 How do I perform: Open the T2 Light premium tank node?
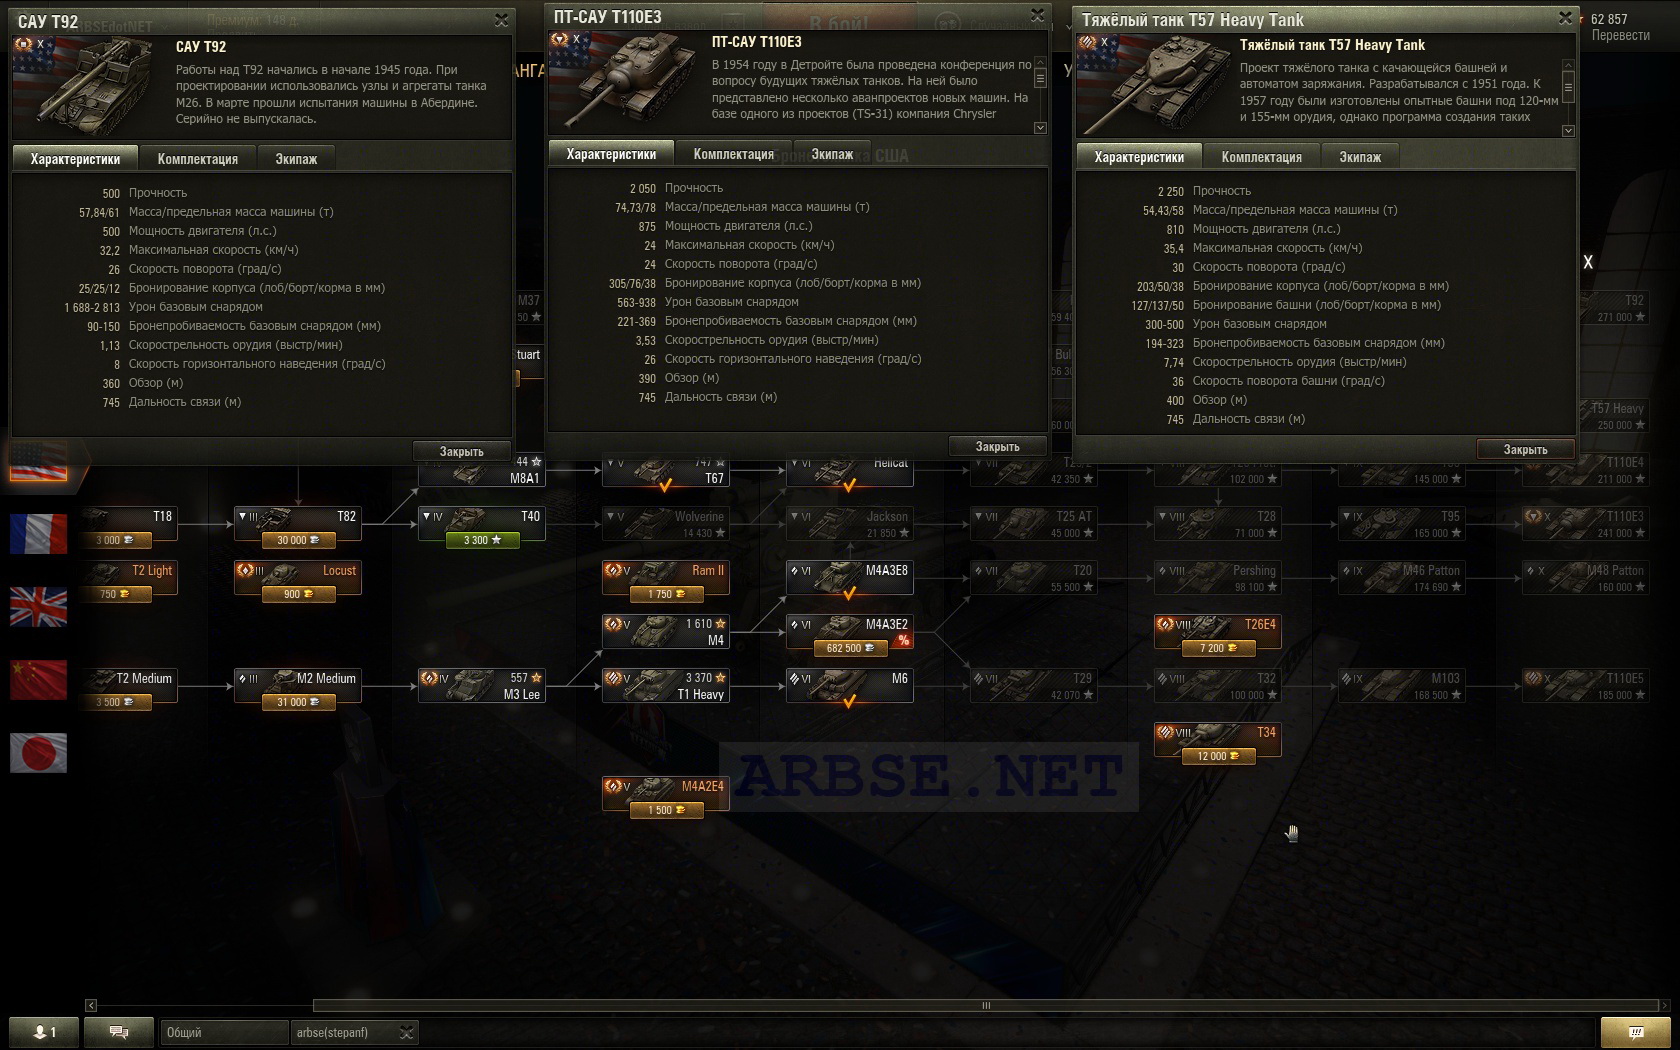click(130, 579)
